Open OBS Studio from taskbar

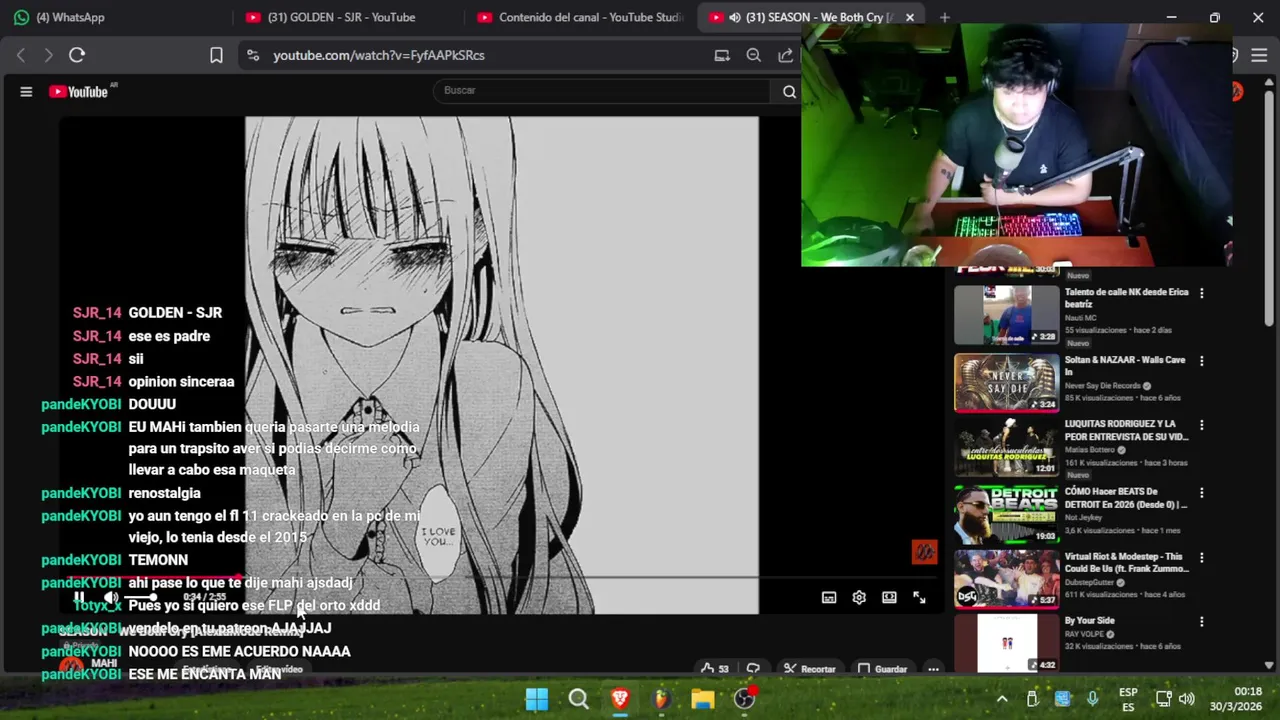point(744,699)
